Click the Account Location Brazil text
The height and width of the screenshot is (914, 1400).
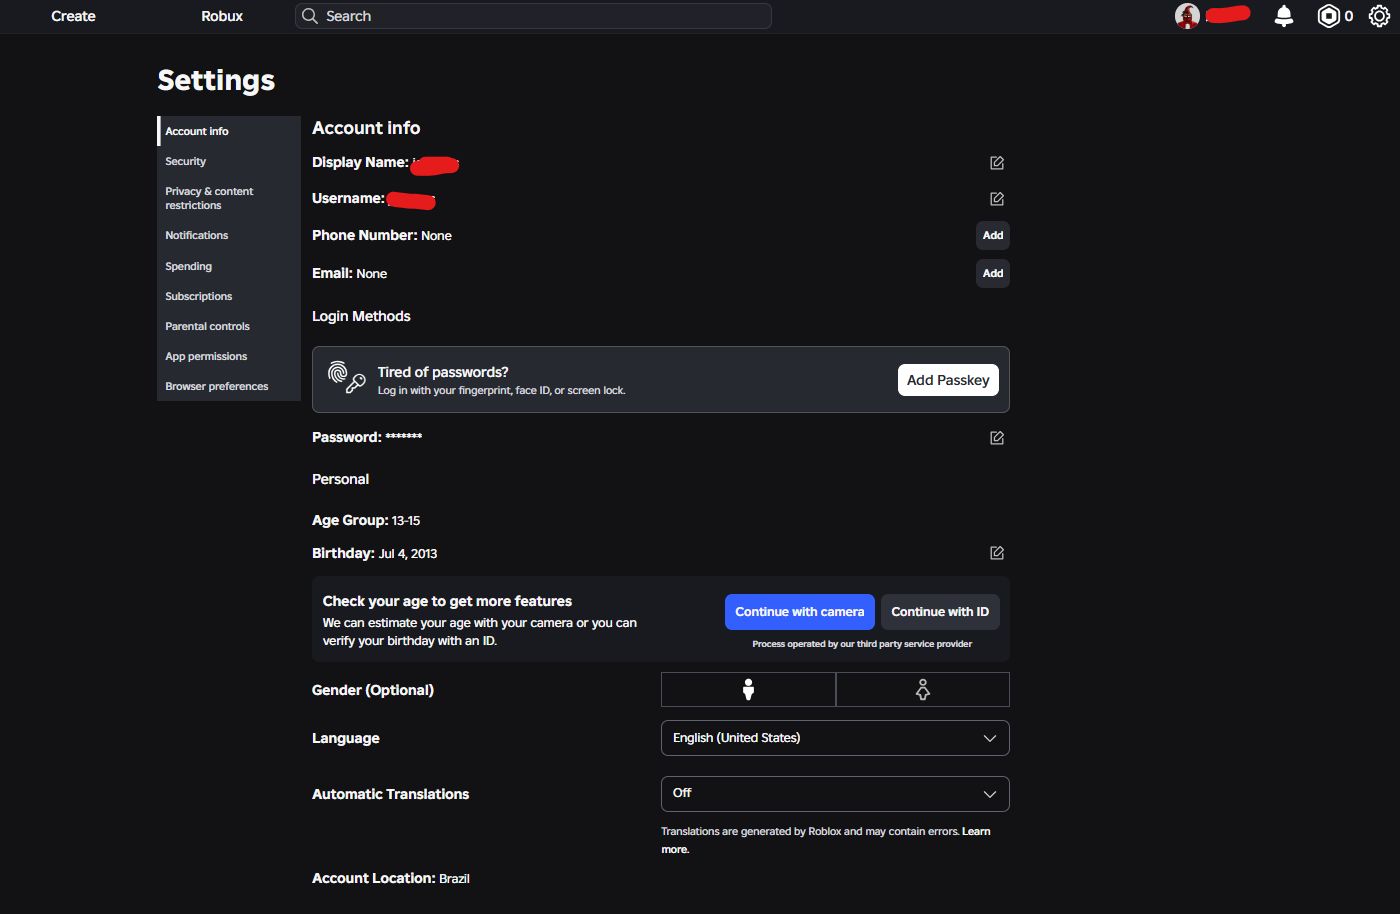391,878
